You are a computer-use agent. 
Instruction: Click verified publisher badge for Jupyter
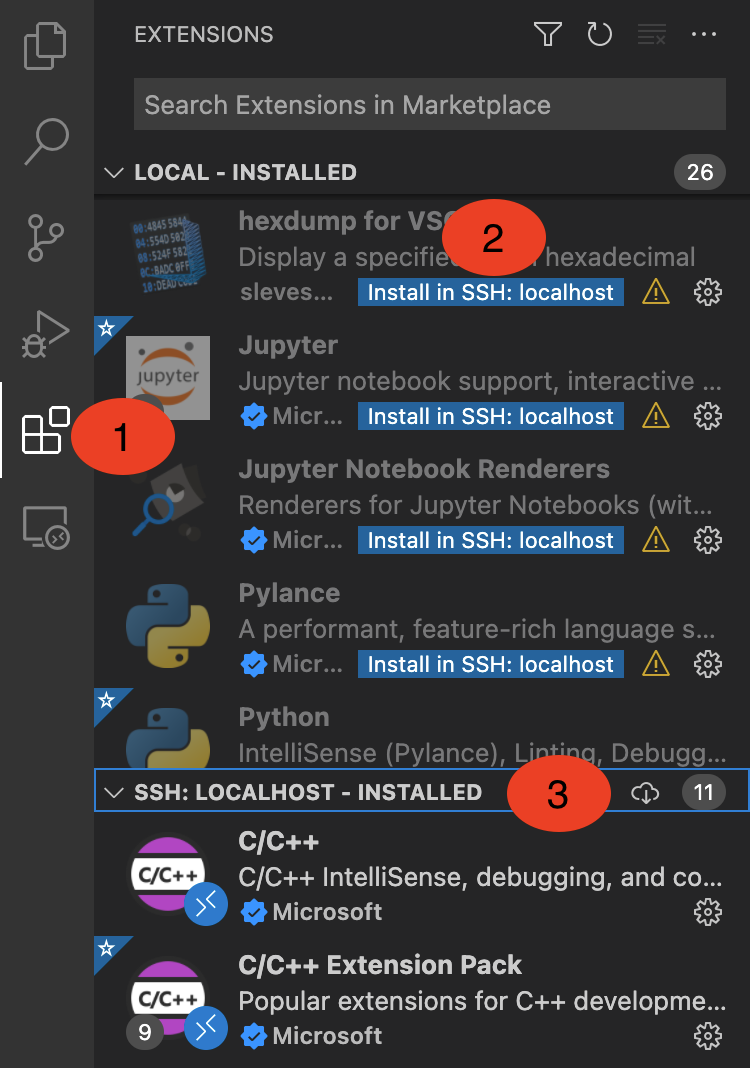(x=253, y=416)
